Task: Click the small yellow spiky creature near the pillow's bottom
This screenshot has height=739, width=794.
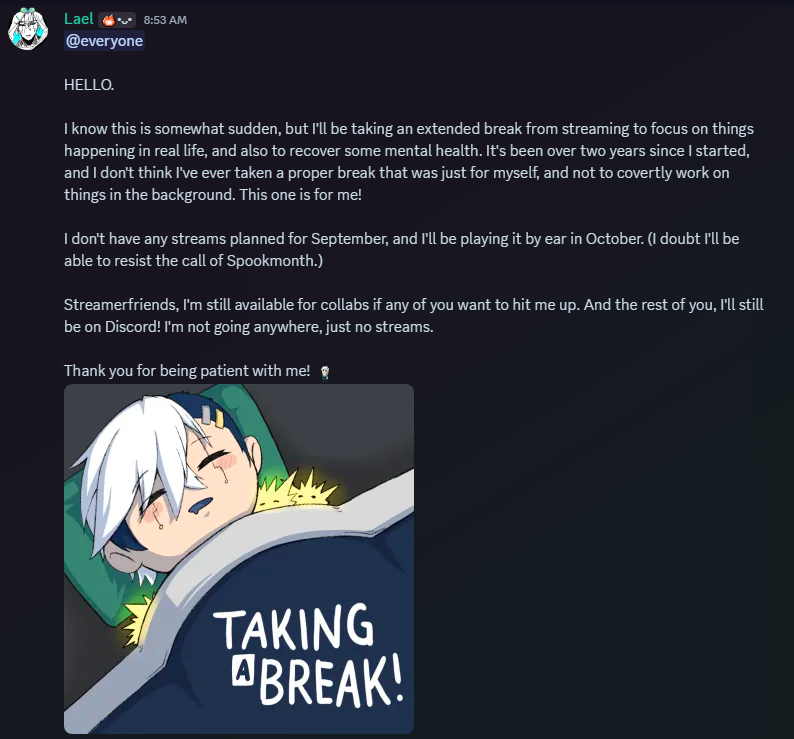Action: 136,620
